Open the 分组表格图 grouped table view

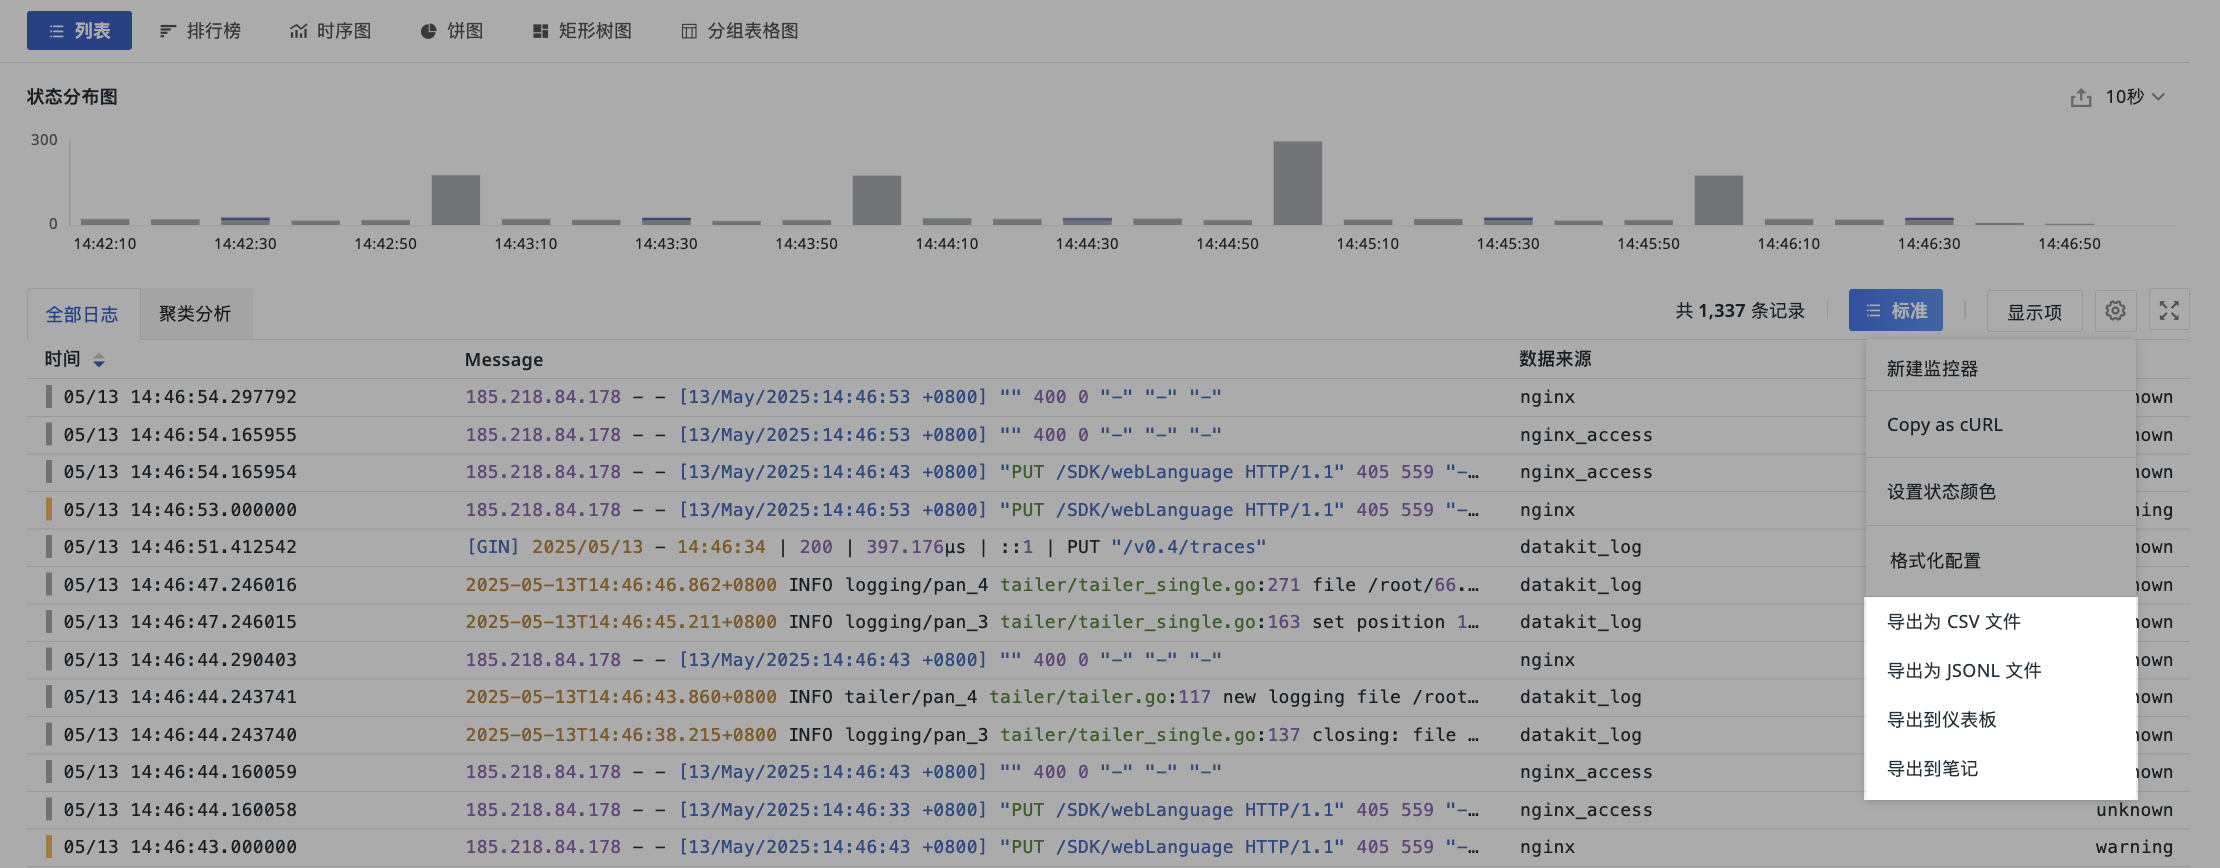click(740, 31)
